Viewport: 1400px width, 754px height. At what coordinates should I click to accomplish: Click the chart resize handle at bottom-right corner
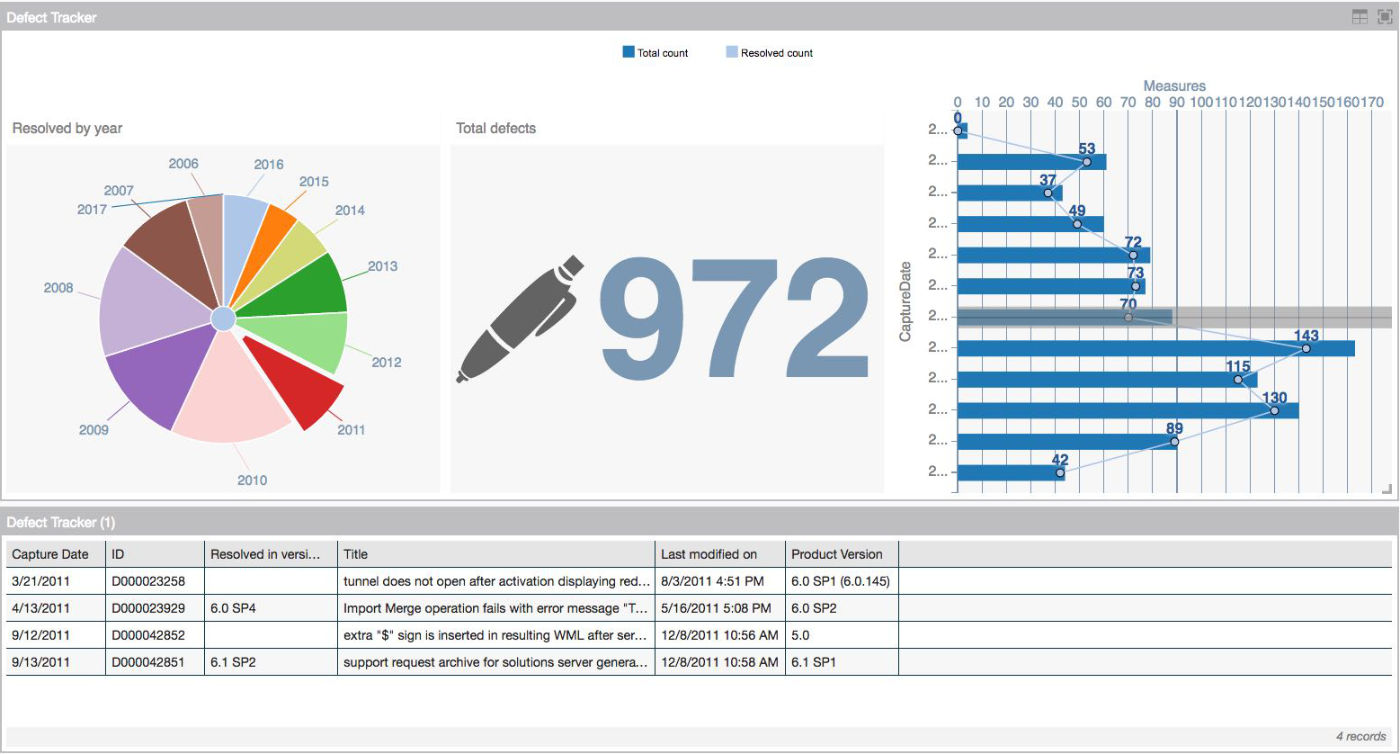click(1386, 488)
